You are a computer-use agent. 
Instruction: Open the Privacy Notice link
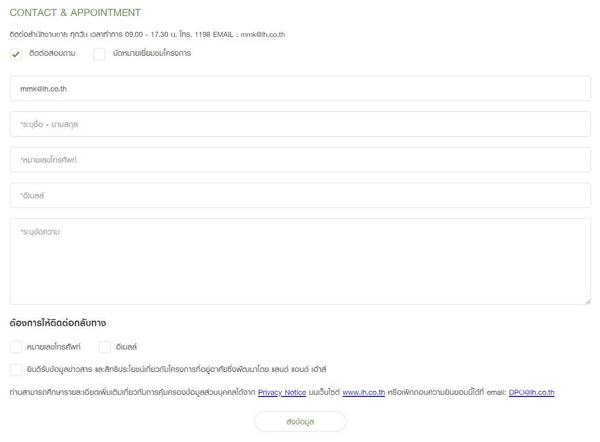click(281, 393)
